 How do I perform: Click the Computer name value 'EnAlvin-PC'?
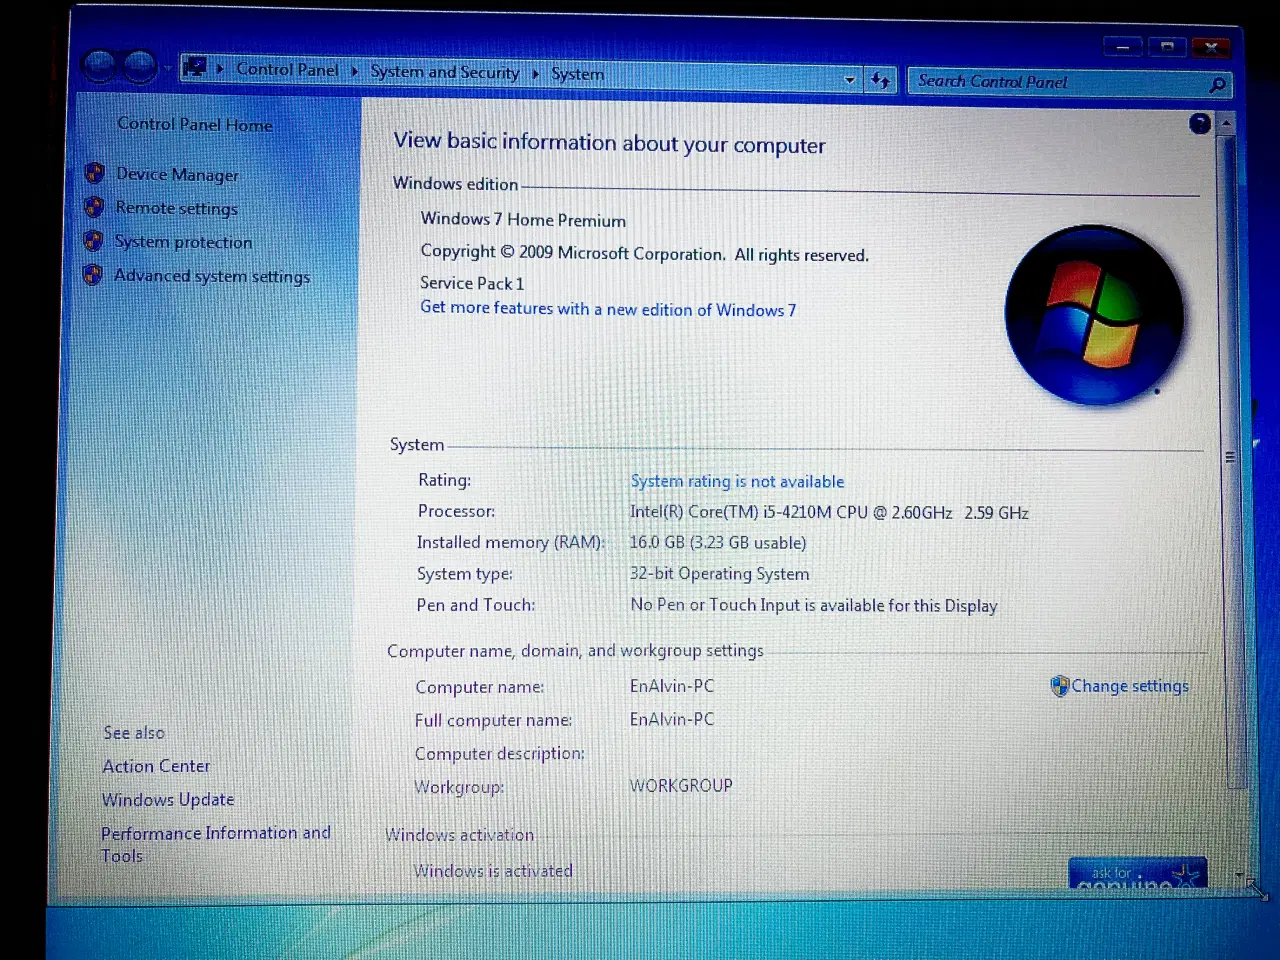672,686
